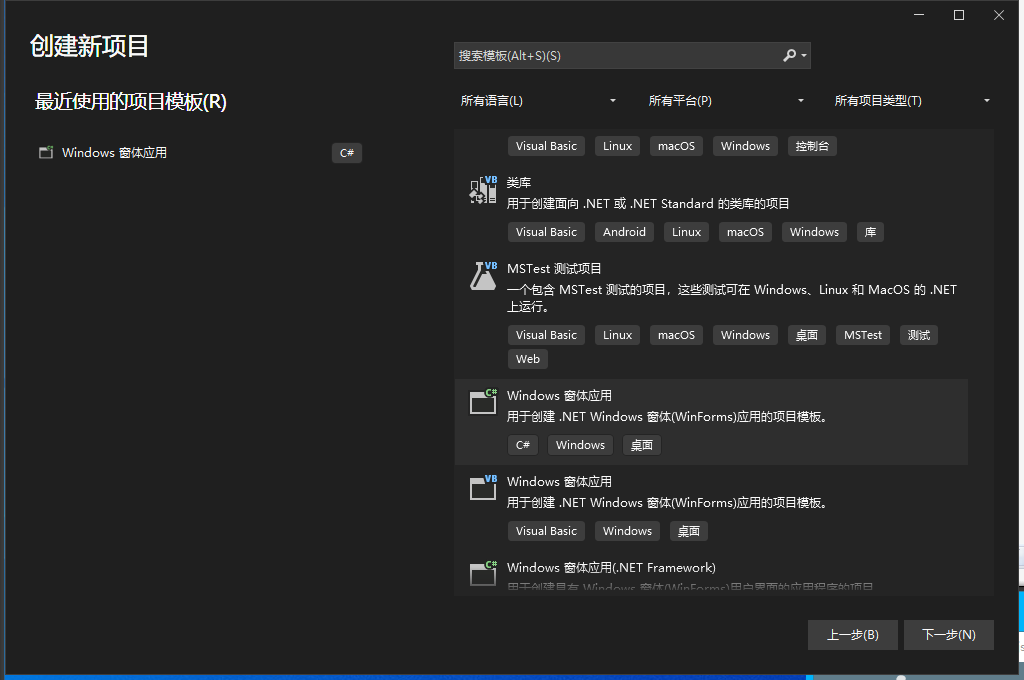Expand the search box dropdown arrow
The width and height of the screenshot is (1024, 680).
click(x=803, y=55)
